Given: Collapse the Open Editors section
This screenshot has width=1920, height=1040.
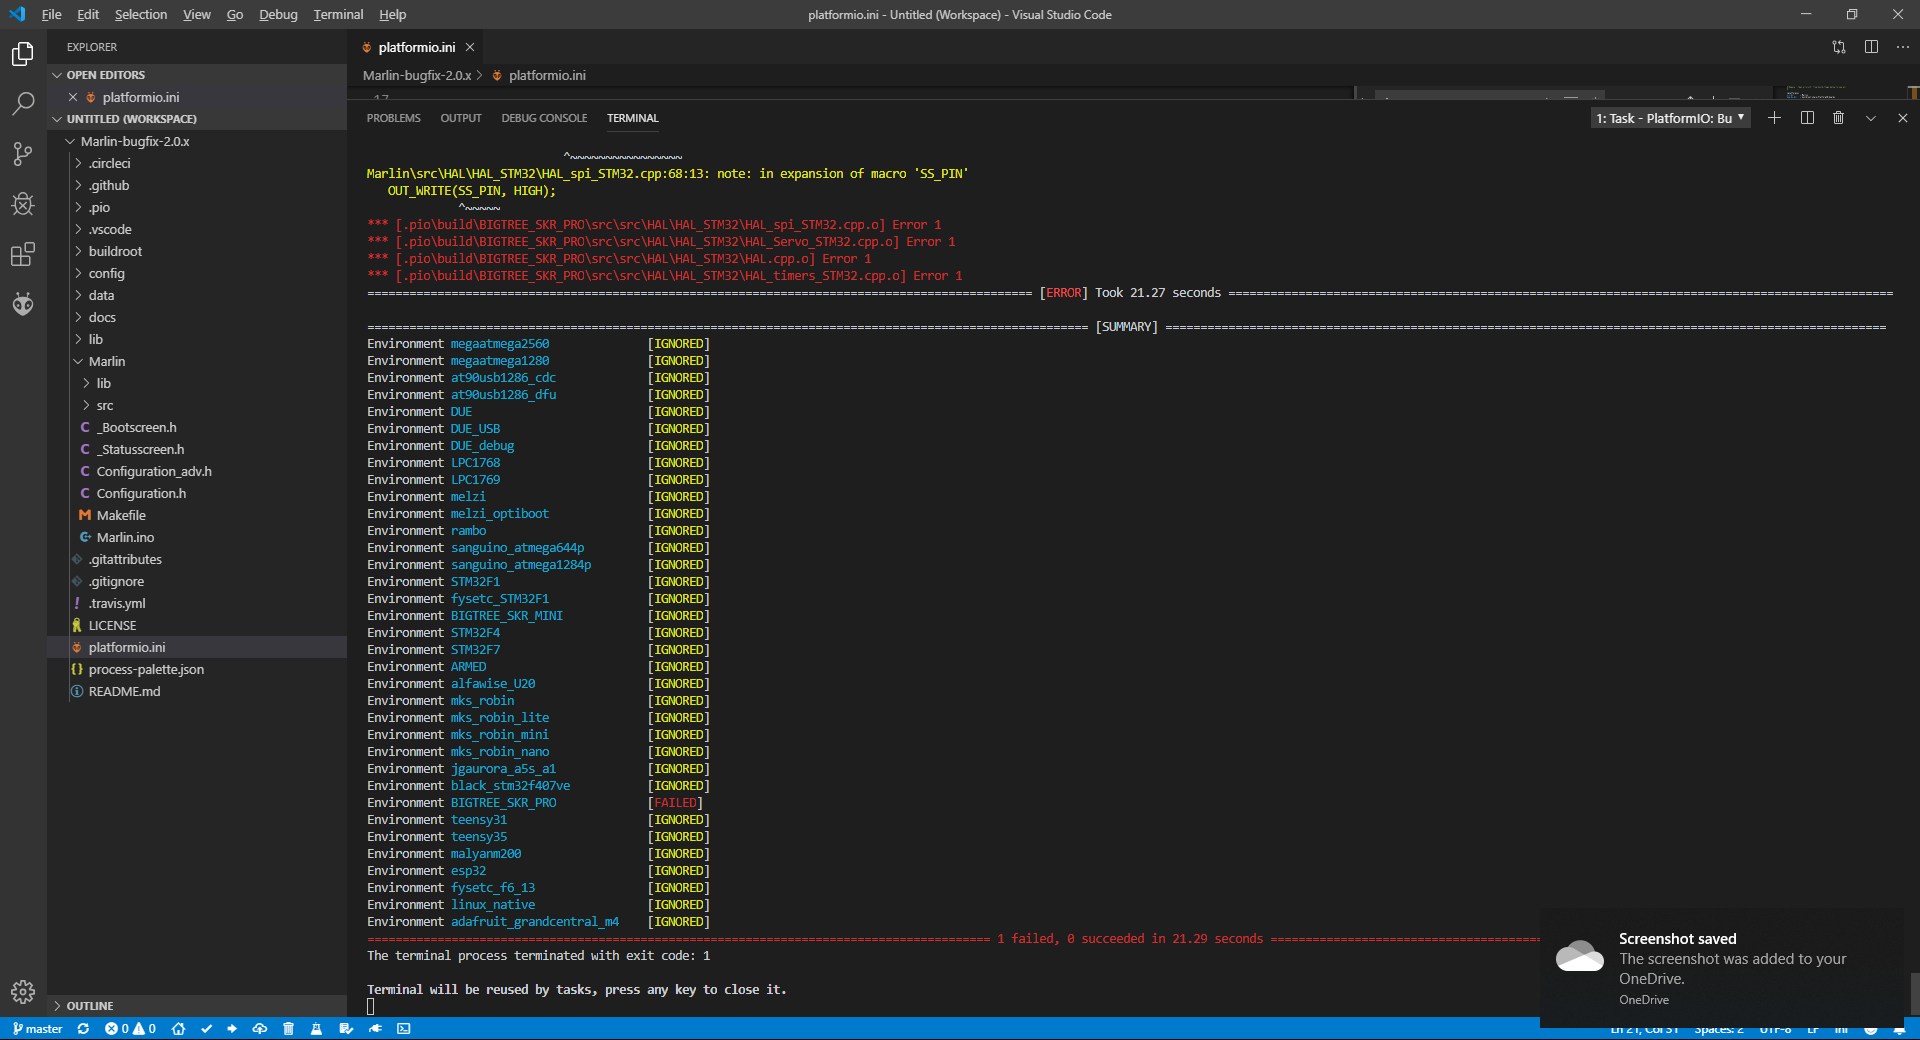Looking at the screenshot, I should tap(197, 75).
